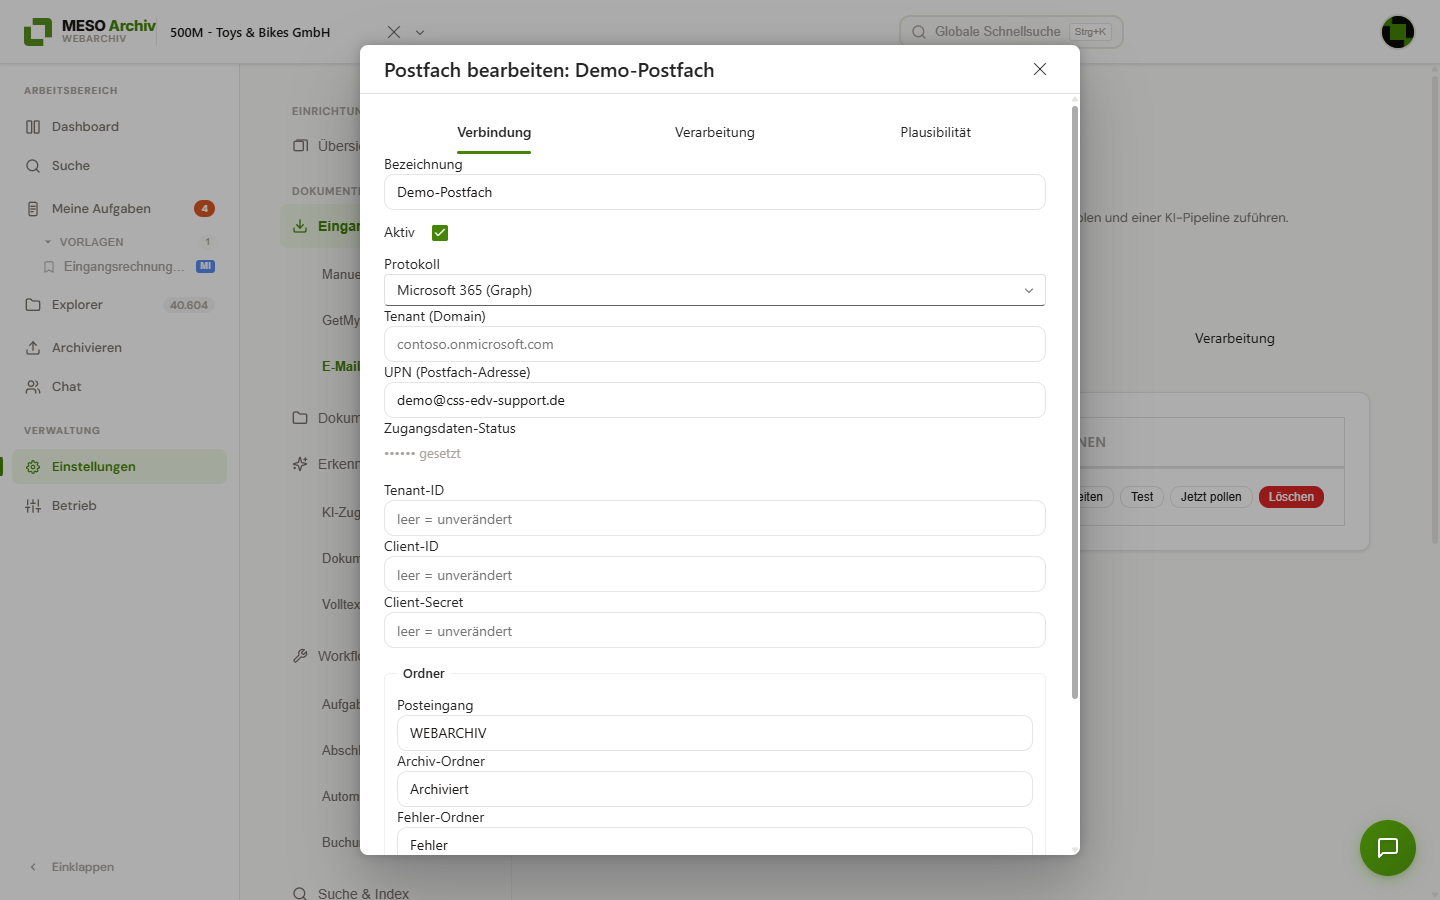Close the Postfach bearbeiten dialog
The width and height of the screenshot is (1440, 900).
click(1040, 69)
